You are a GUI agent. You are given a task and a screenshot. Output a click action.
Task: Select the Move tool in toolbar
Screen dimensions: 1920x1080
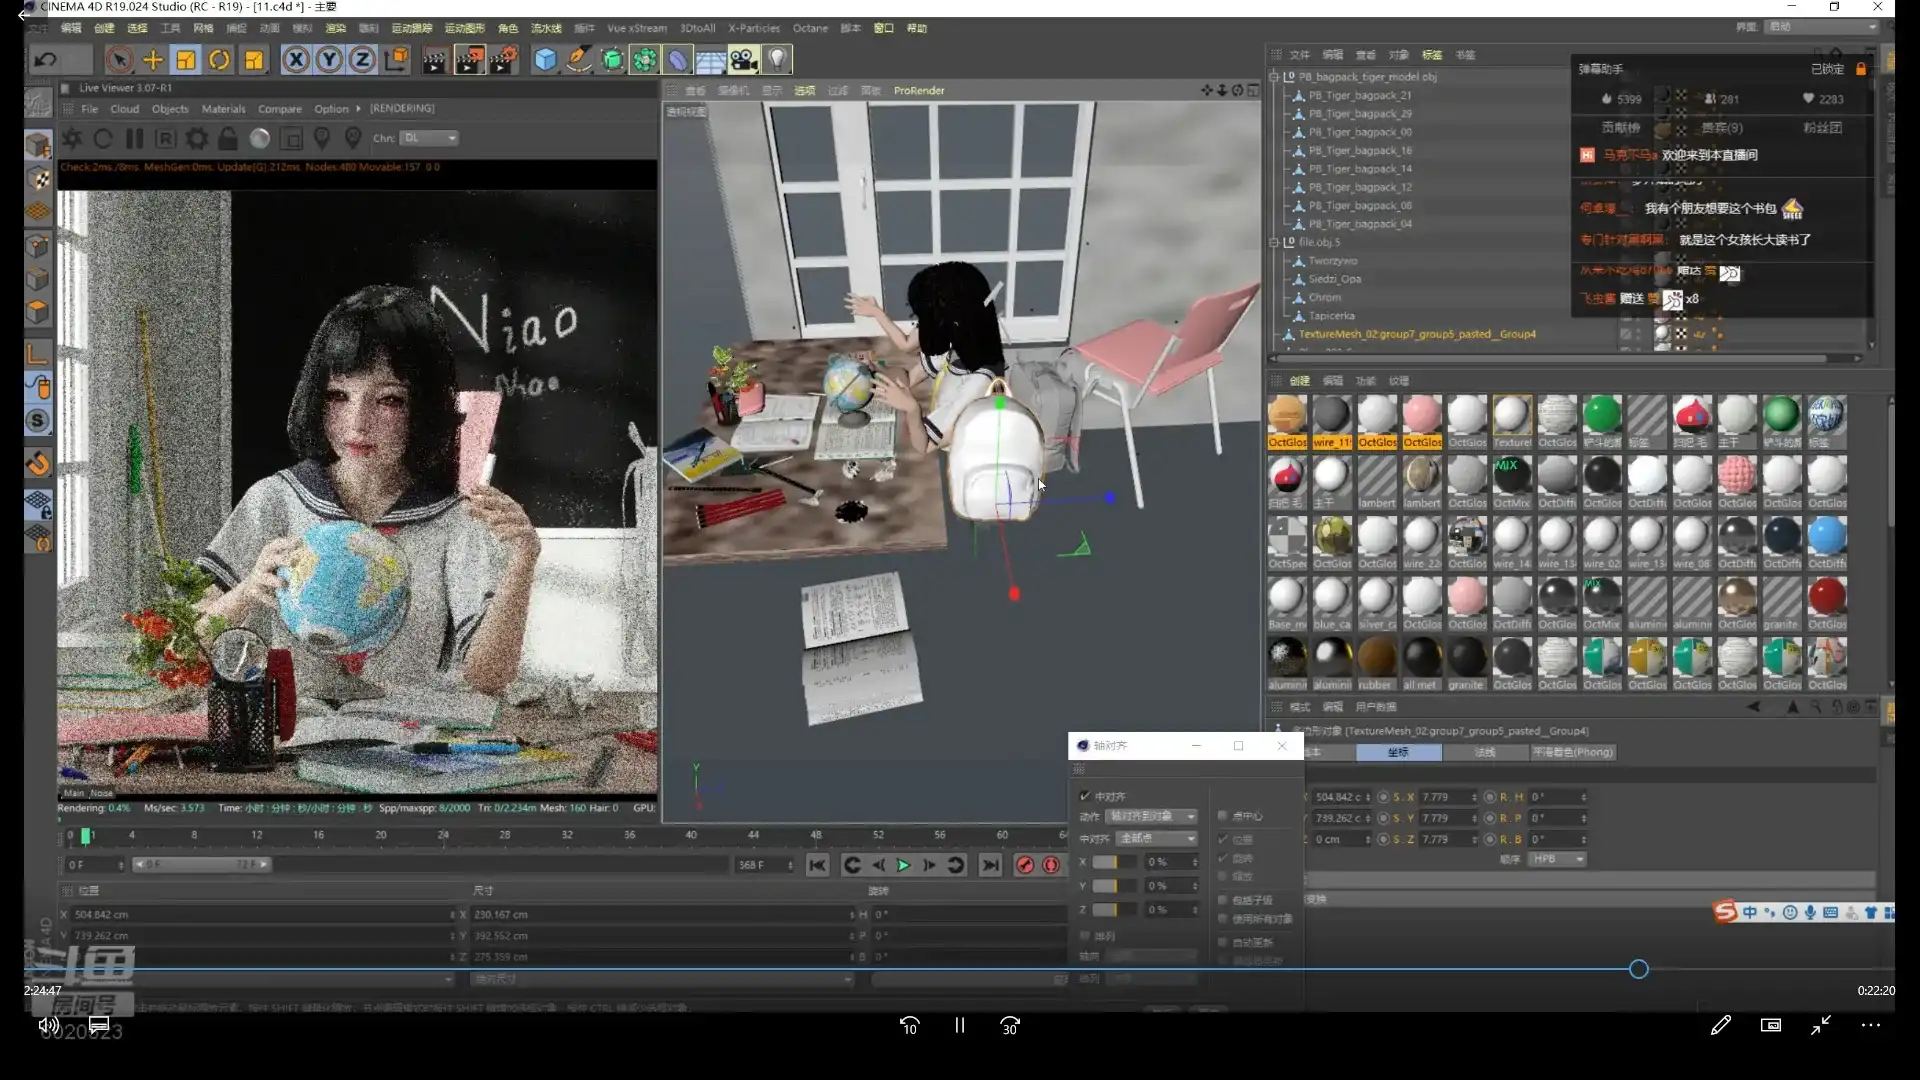click(153, 60)
